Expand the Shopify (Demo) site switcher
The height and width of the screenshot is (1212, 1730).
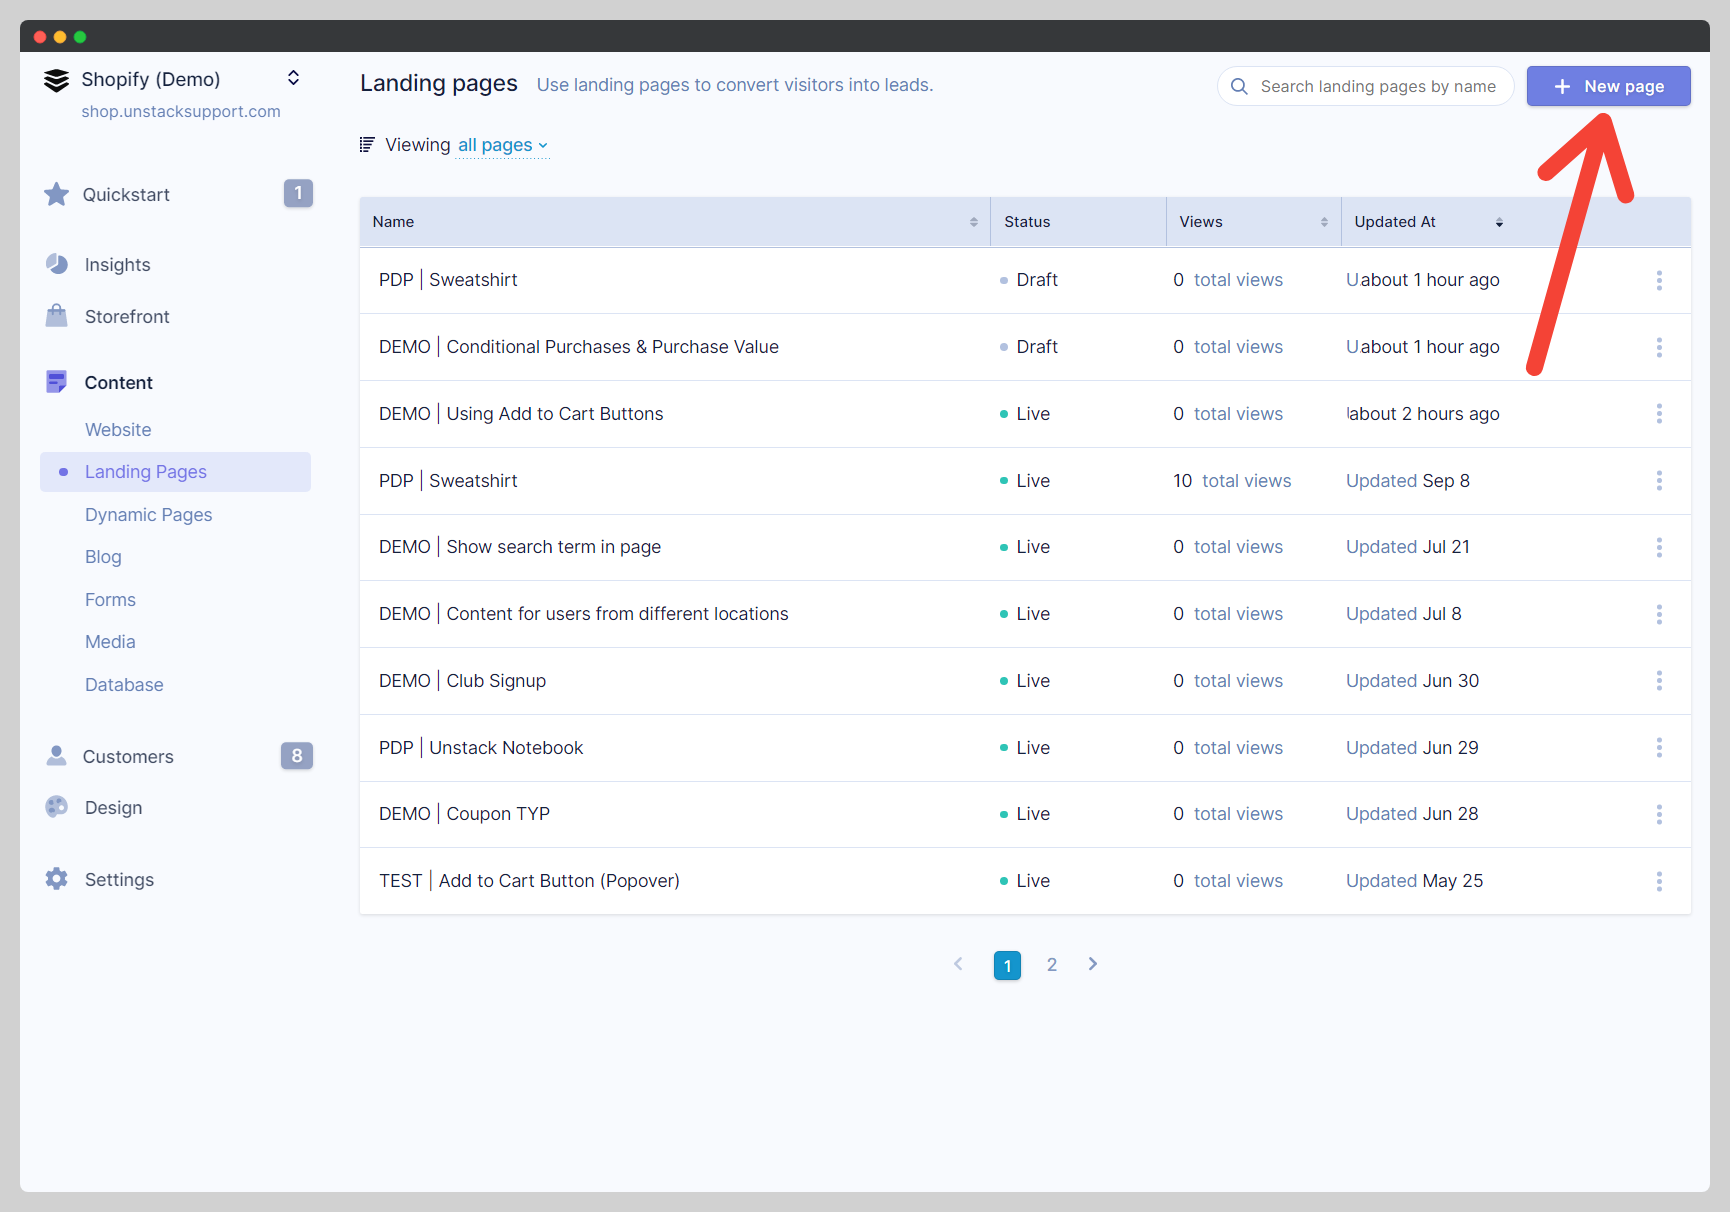[x=293, y=78]
